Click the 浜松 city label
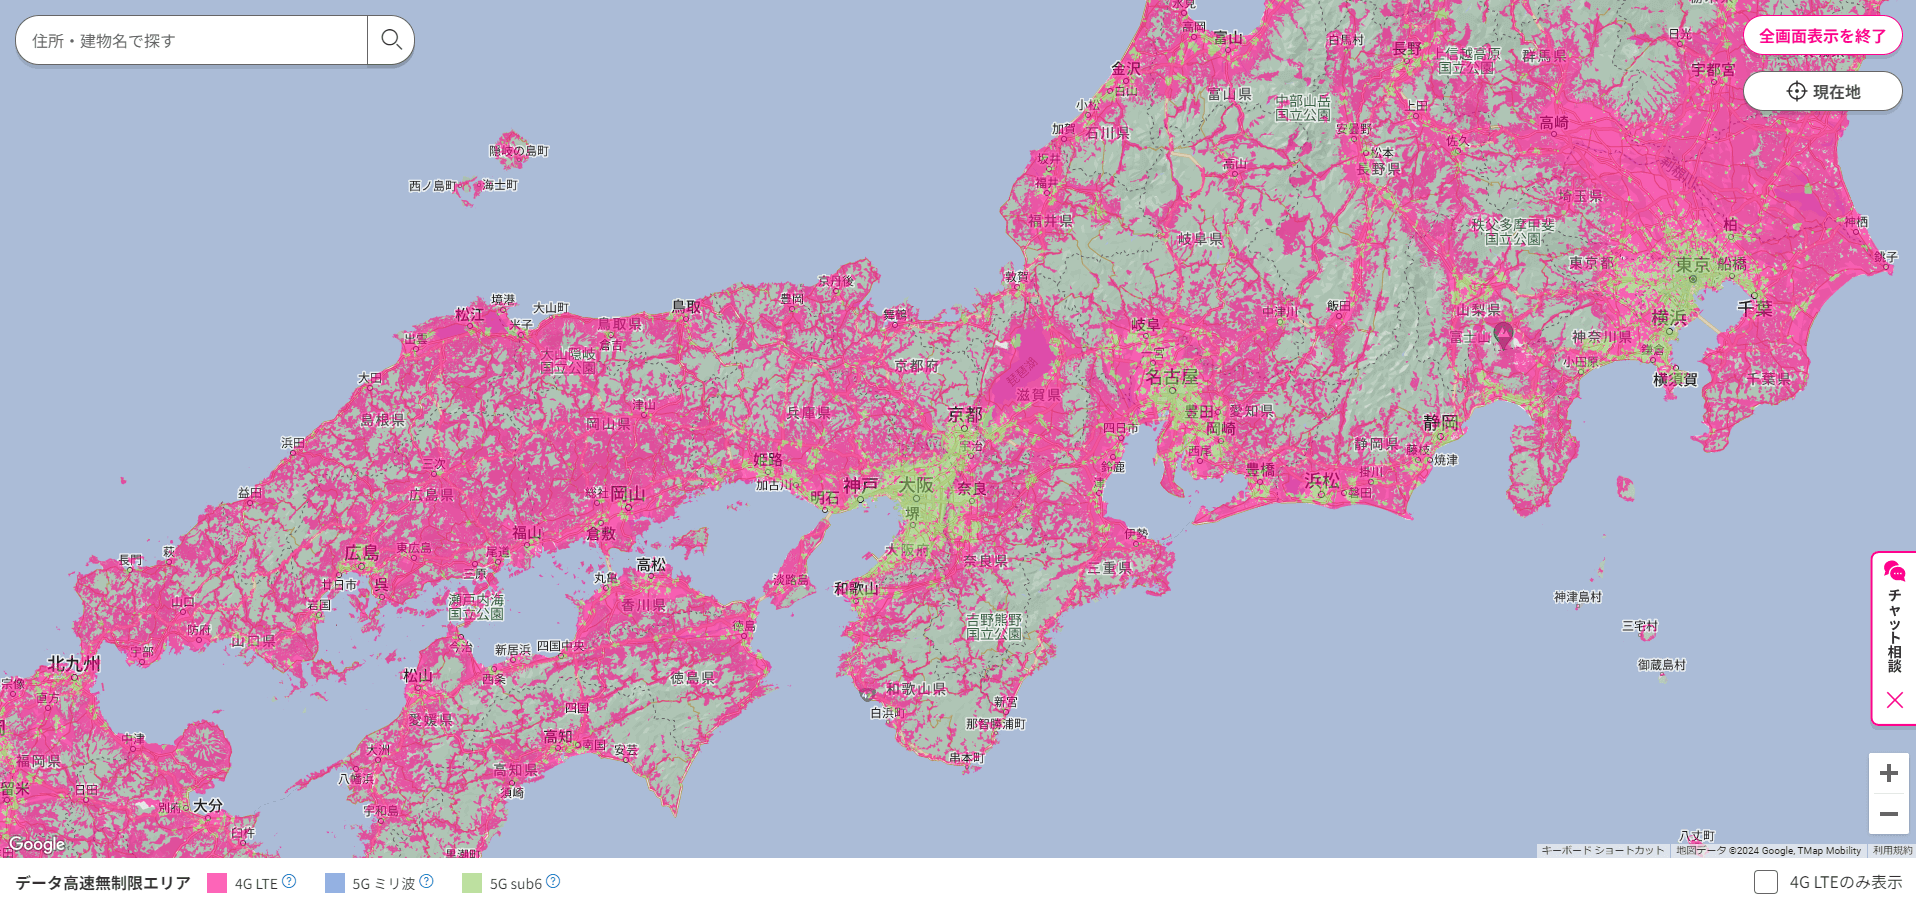Image resolution: width=1916 pixels, height=909 pixels. [x=1322, y=481]
